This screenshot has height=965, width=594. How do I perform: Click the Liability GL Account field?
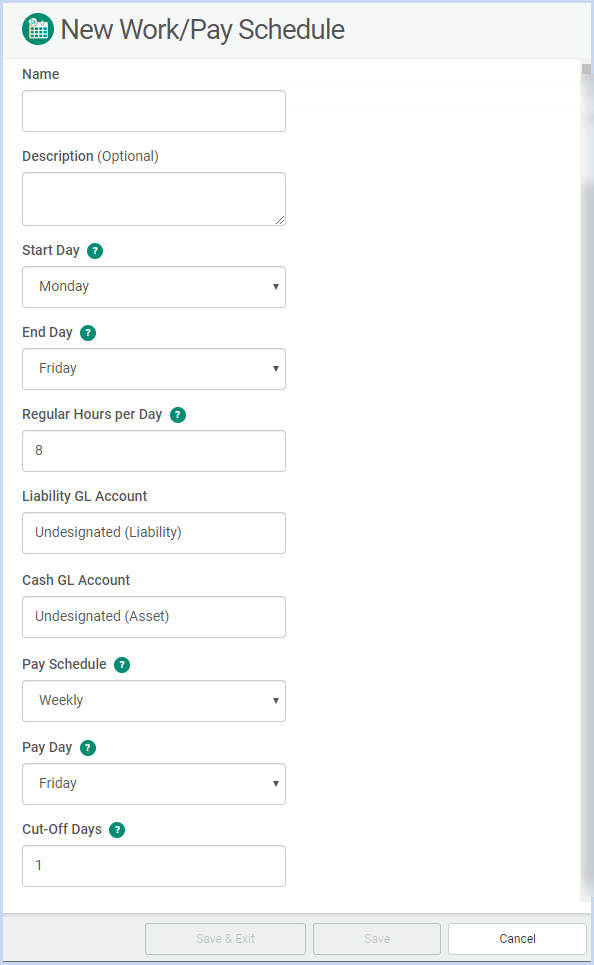coord(154,533)
